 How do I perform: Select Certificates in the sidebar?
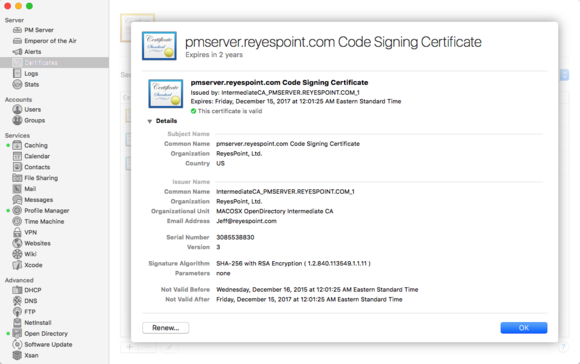[54, 63]
